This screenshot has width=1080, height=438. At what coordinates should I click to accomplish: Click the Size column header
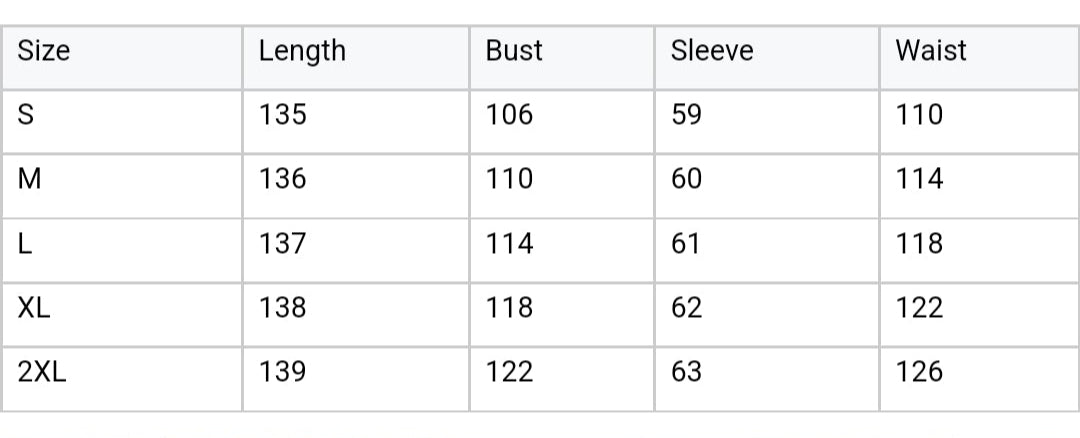(x=45, y=51)
